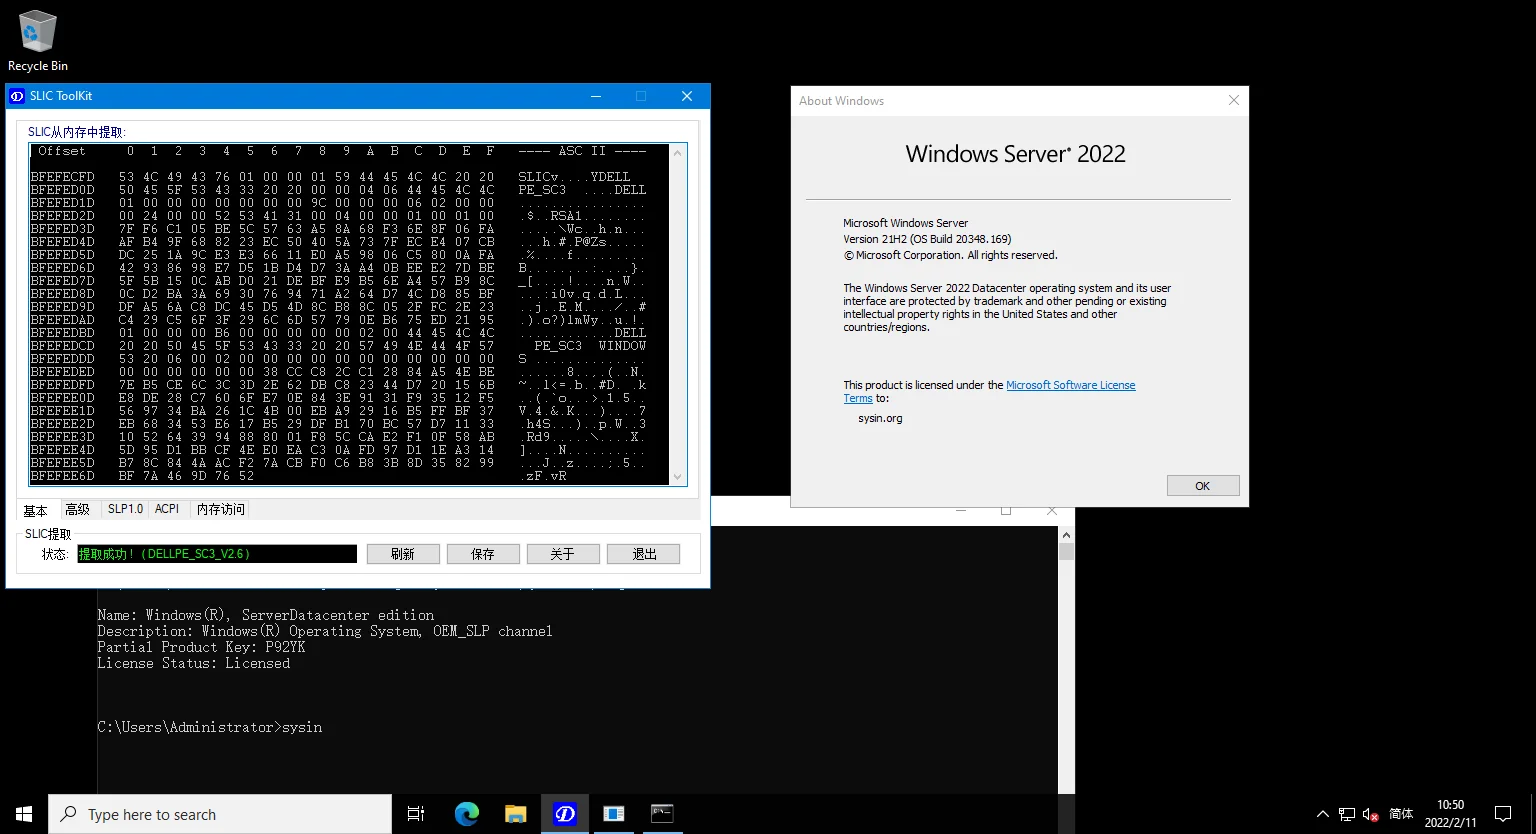Switch to the 内存访问 tab

pyautogui.click(x=220, y=509)
